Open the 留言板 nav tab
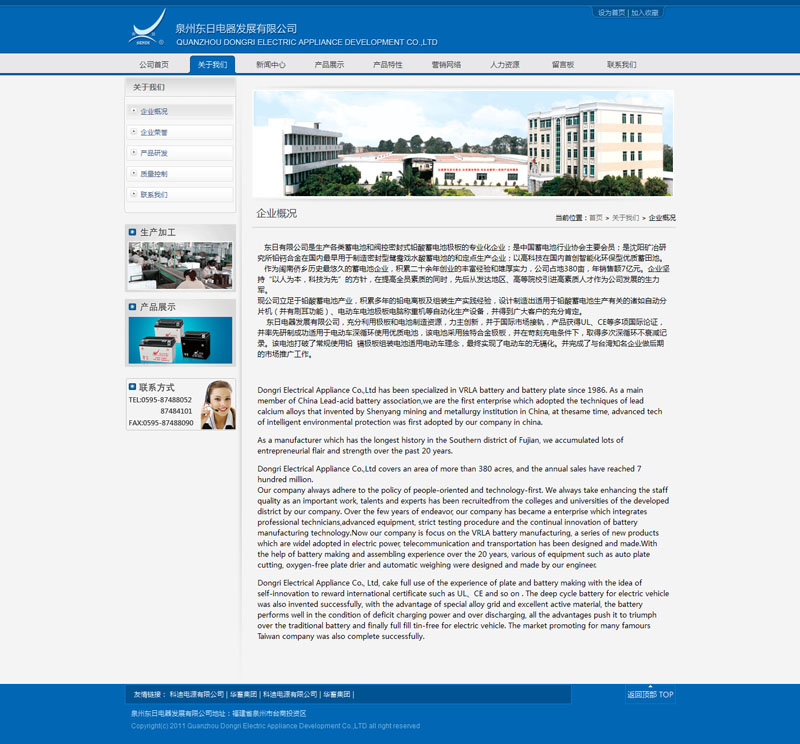This screenshot has height=744, width=800. [x=563, y=65]
